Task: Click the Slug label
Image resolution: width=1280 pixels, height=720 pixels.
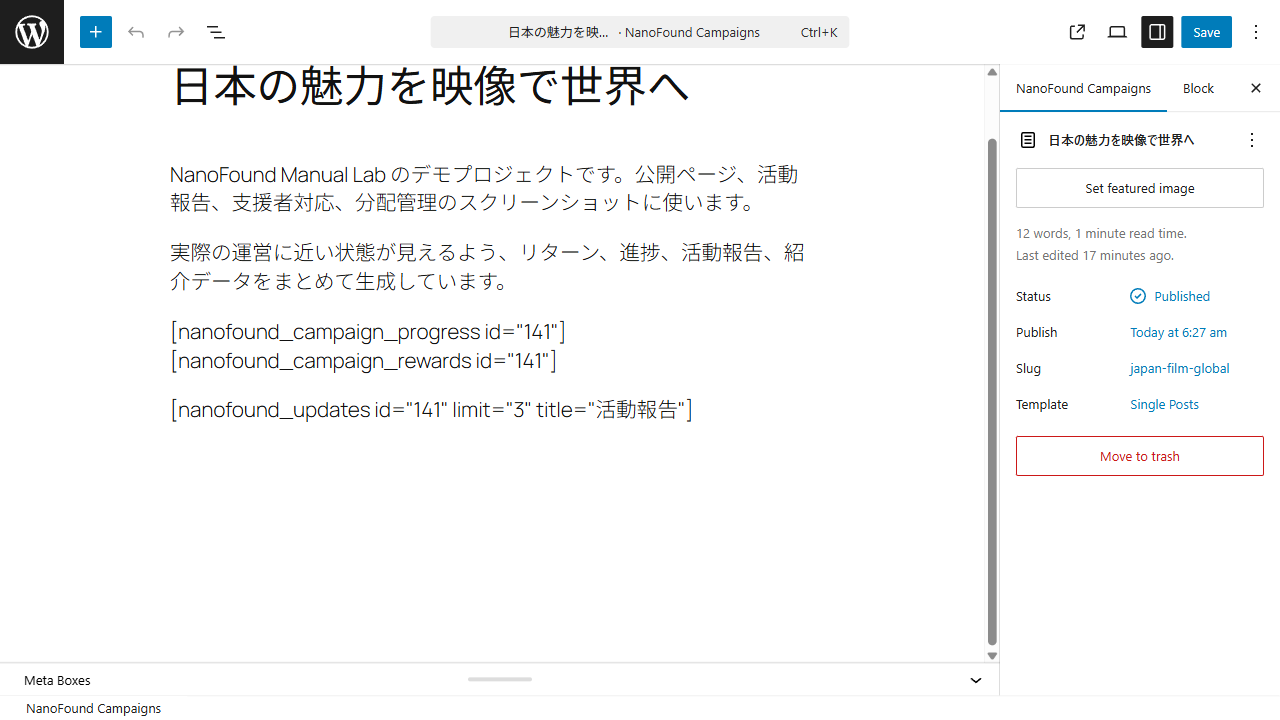Action: pyautogui.click(x=1028, y=368)
